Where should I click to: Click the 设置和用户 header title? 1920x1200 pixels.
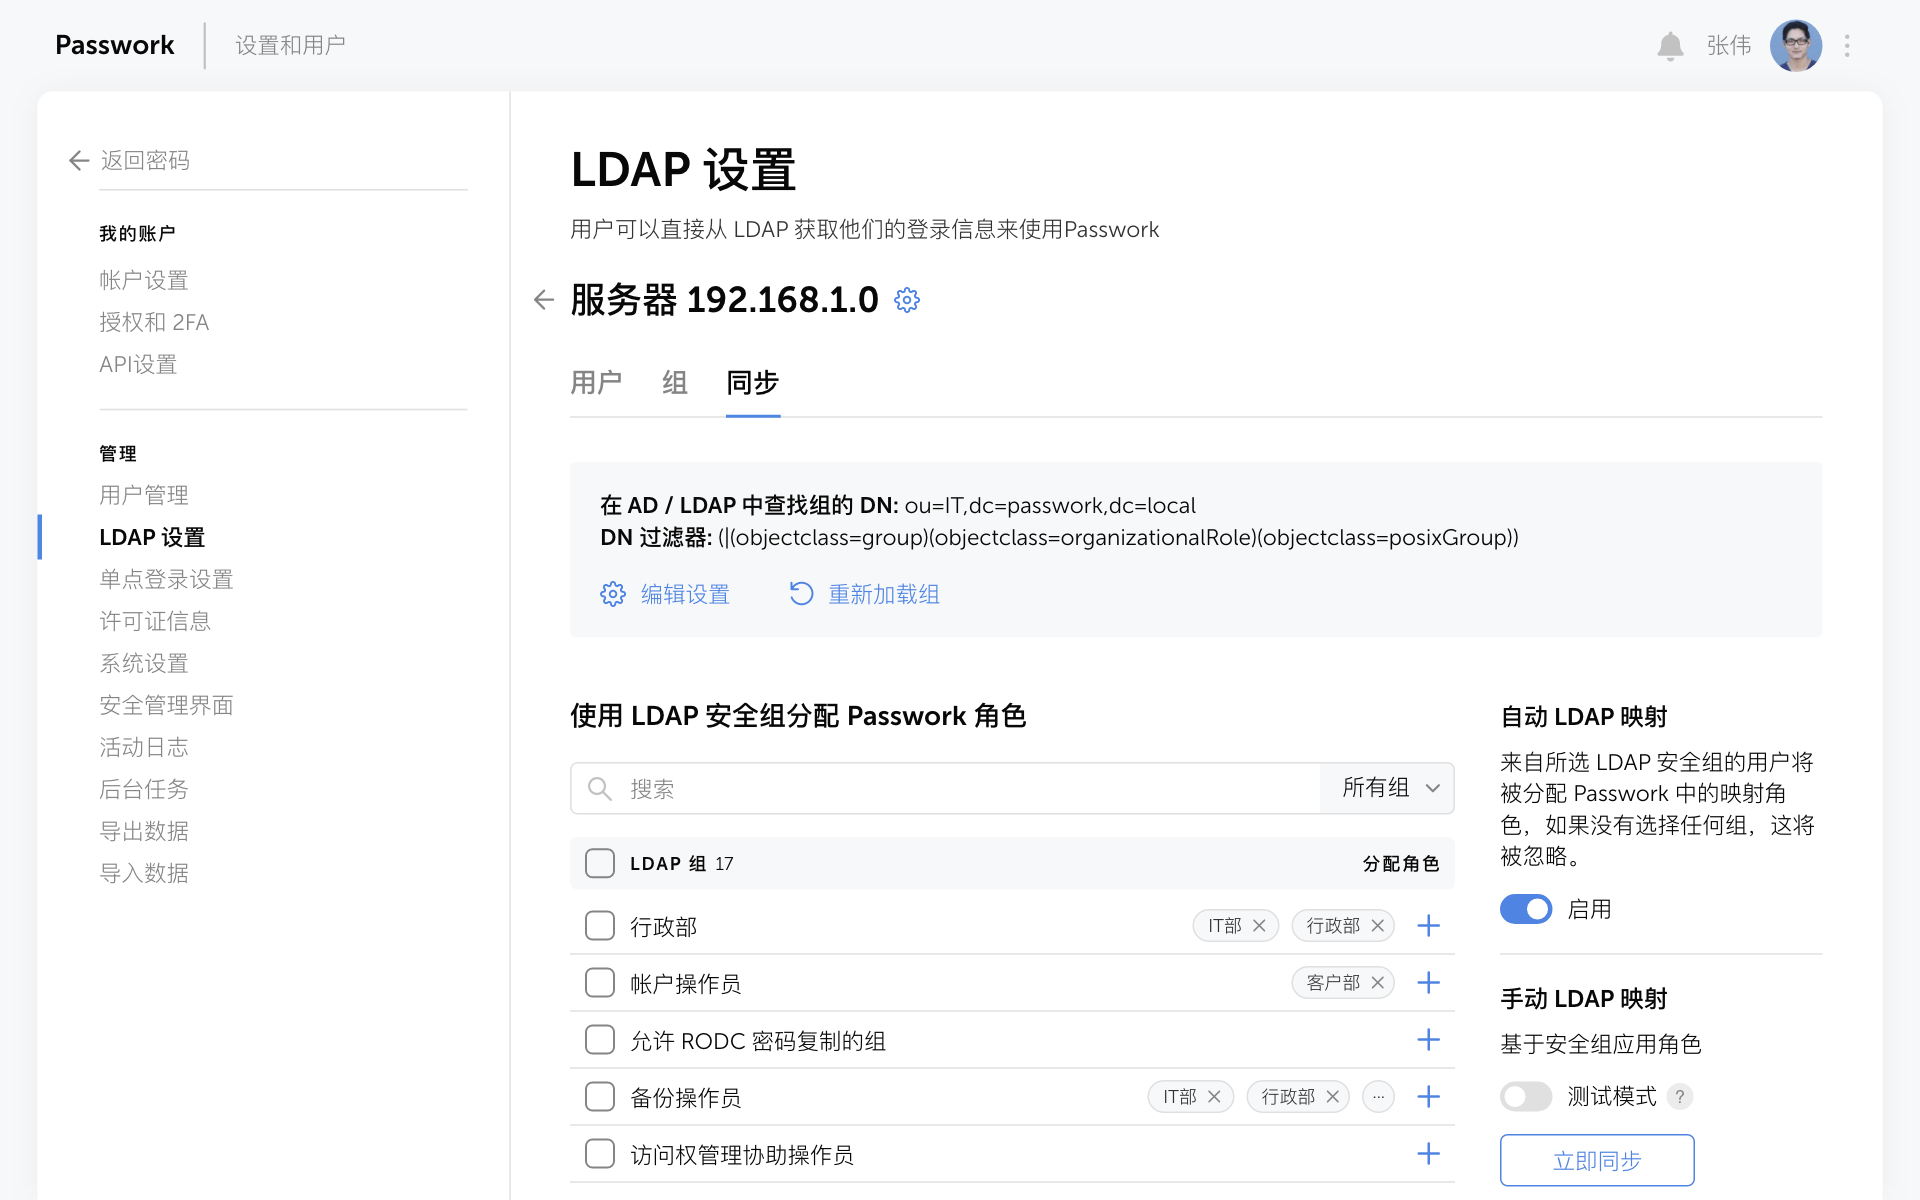(x=290, y=46)
